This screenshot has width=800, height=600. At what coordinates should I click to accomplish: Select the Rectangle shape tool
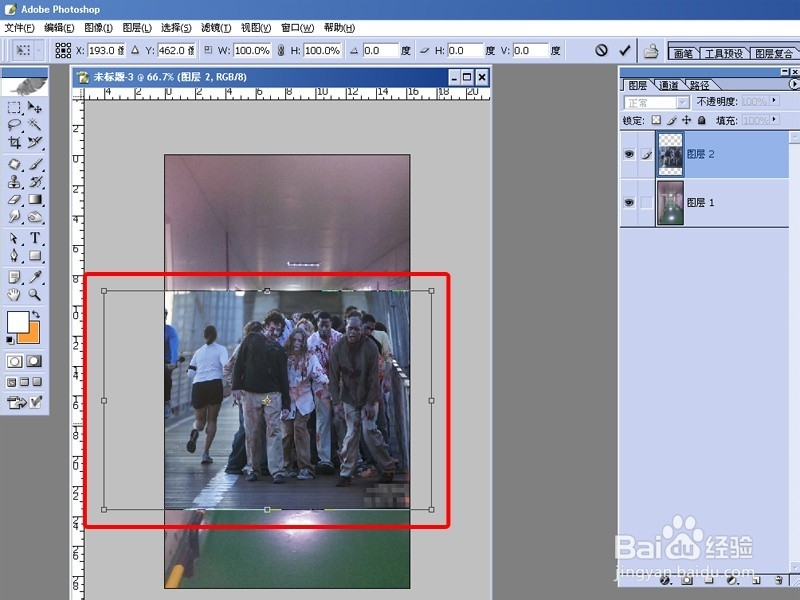tap(35, 256)
